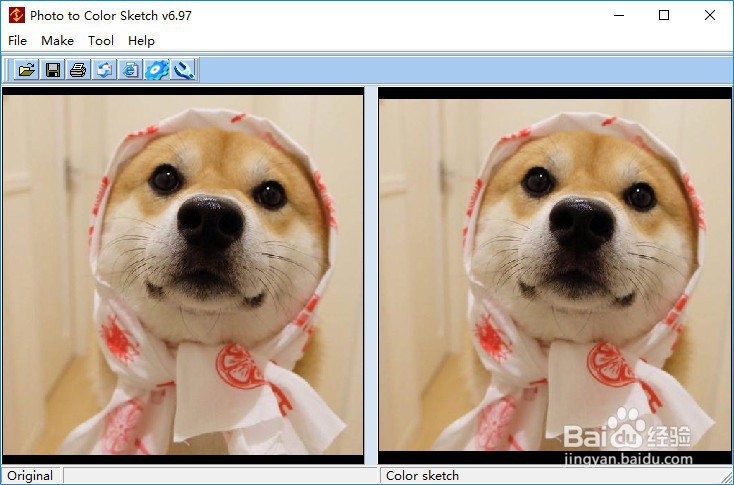Viewport: 734px width, 485px height.
Task: Open the Make menu
Action: (x=57, y=41)
